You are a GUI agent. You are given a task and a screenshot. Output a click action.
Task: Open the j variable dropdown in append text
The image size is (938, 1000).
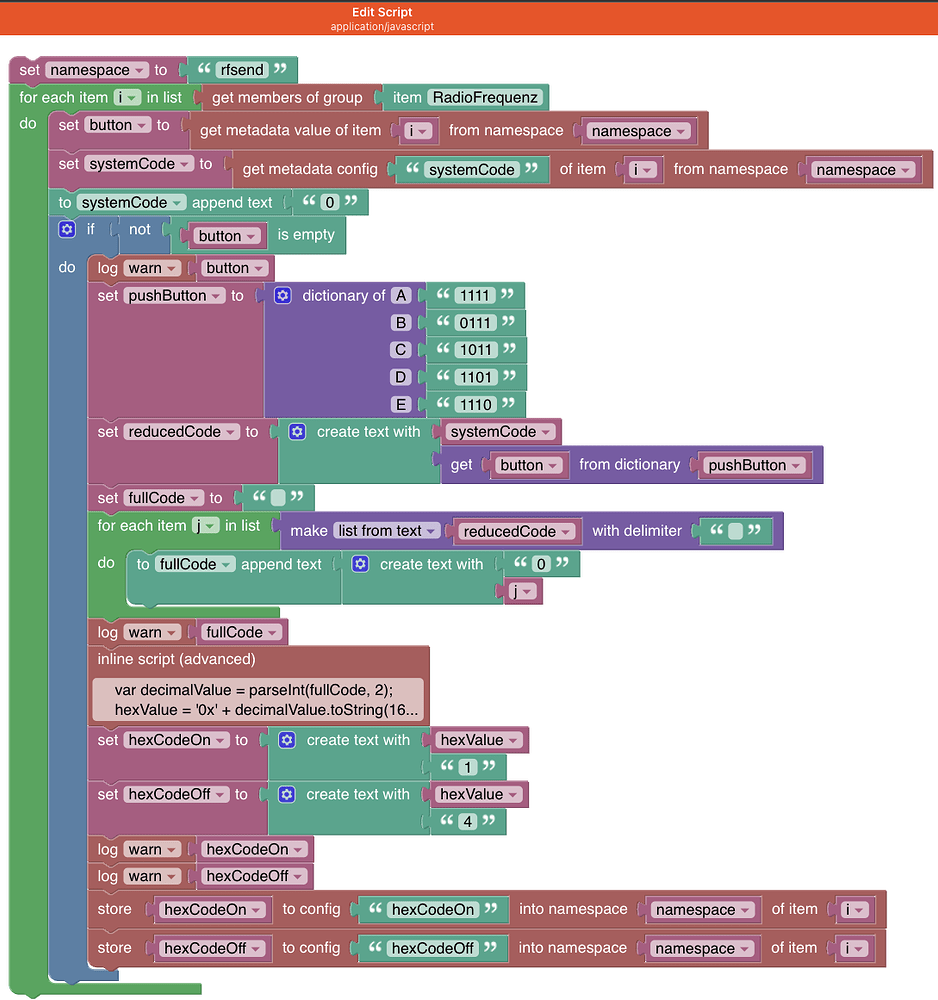coord(521,591)
